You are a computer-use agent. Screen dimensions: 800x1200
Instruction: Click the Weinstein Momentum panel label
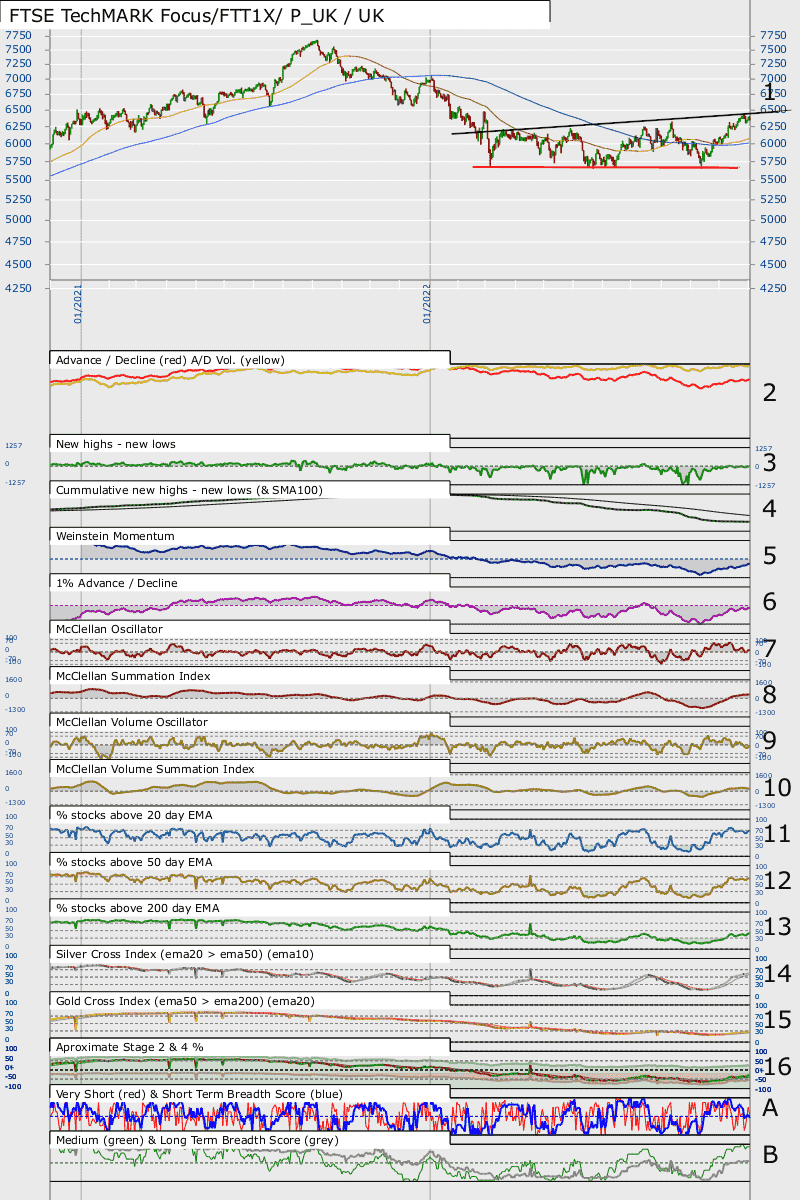tap(115, 536)
